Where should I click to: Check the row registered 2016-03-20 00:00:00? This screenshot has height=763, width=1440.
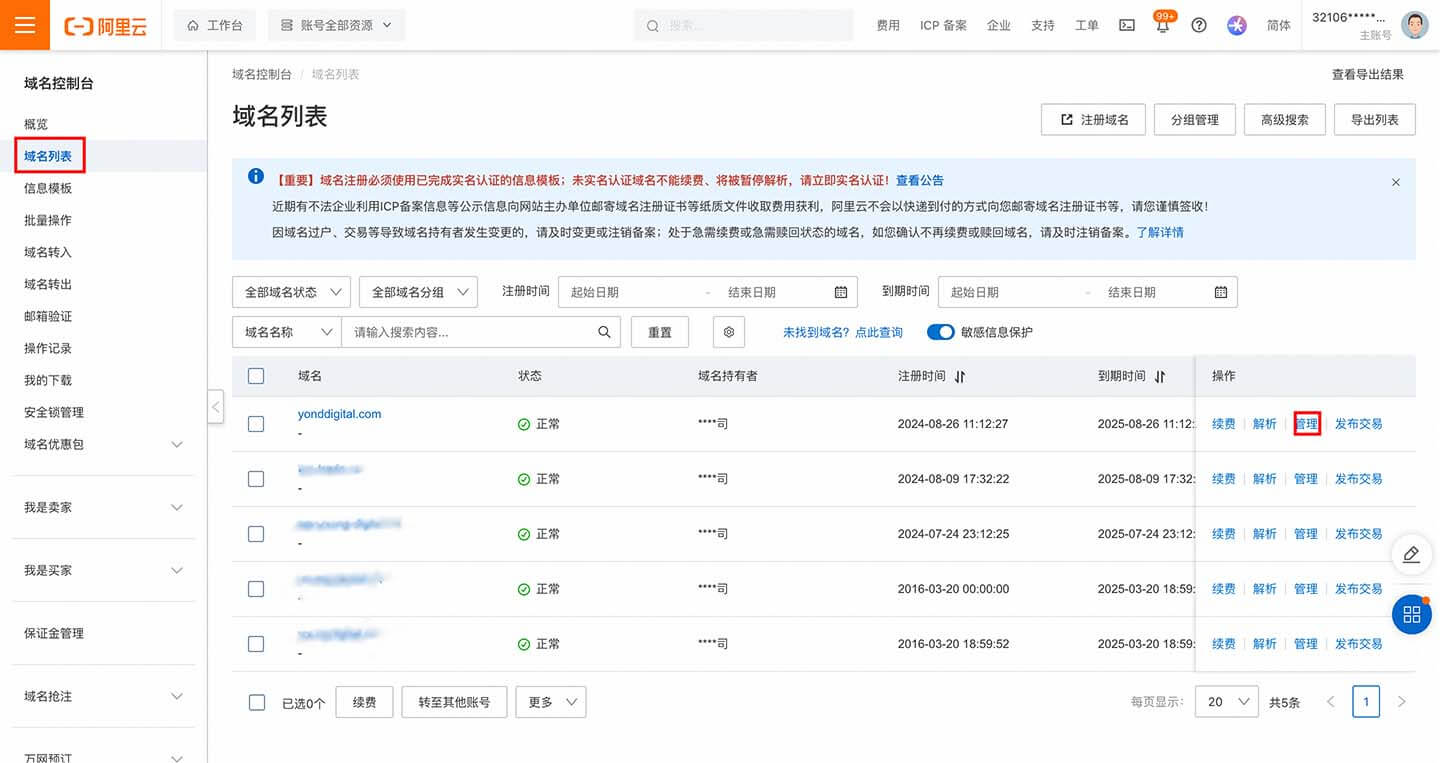256,589
